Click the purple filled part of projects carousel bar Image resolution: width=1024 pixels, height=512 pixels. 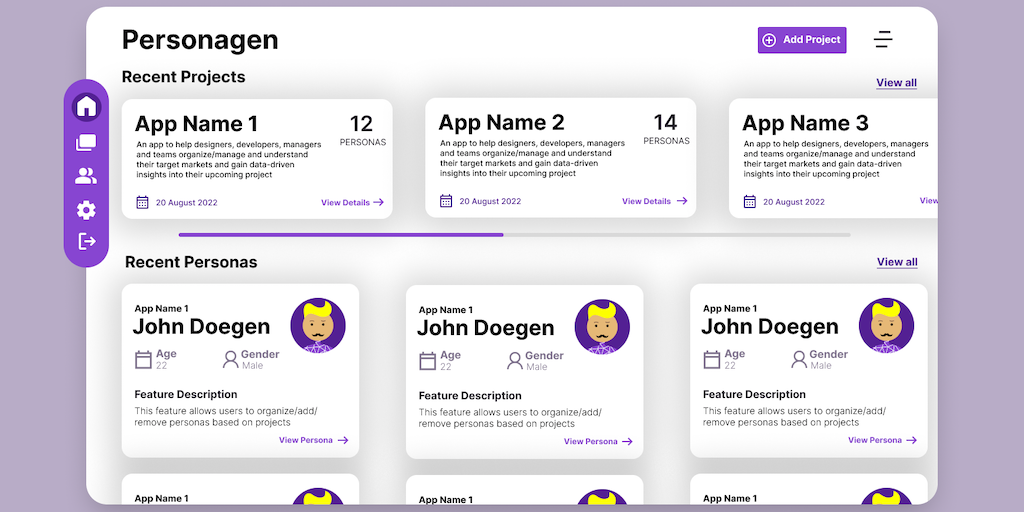point(341,234)
